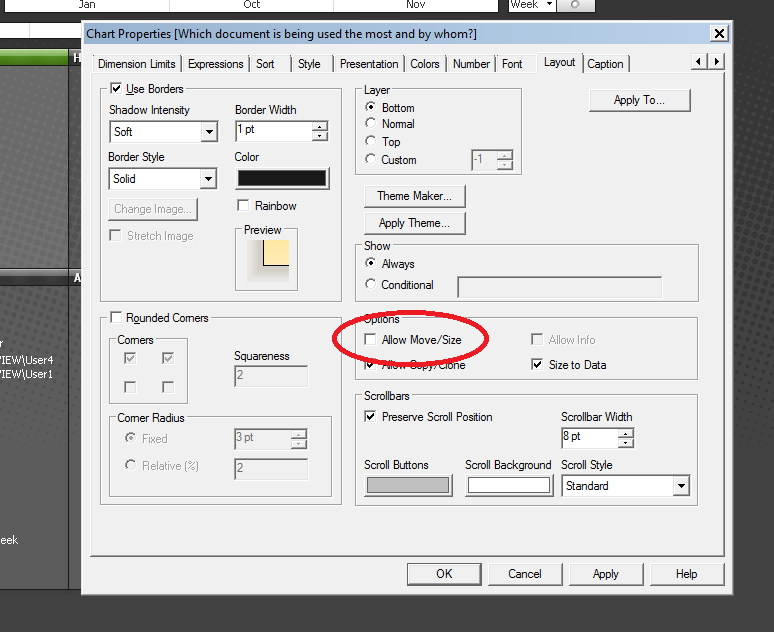Open the Font tab
The height and width of the screenshot is (632, 774).
[x=512, y=64]
